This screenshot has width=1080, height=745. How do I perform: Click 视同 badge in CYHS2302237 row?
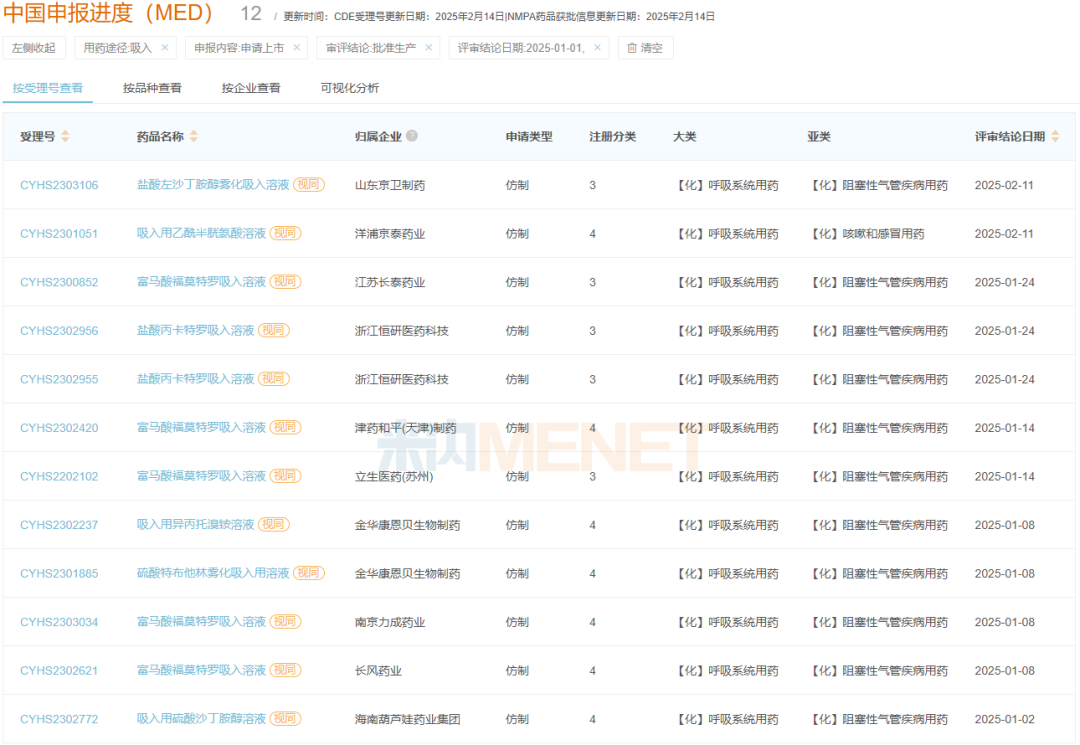273,525
